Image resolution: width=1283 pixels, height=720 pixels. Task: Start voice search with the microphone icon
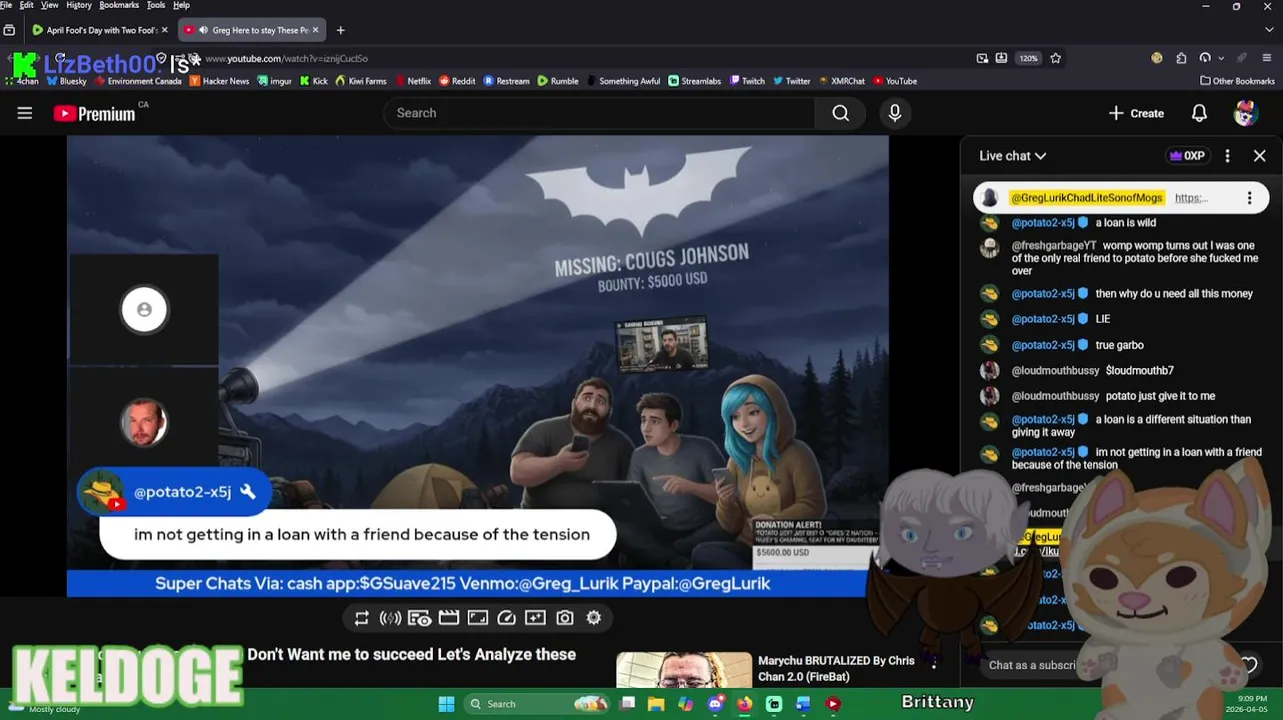point(895,114)
